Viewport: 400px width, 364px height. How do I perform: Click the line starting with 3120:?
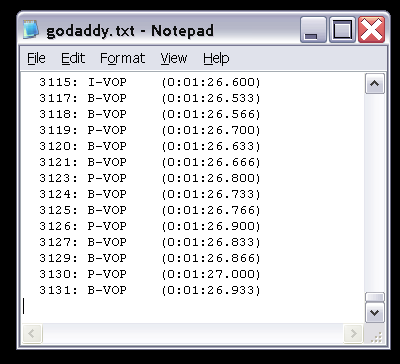pos(149,146)
